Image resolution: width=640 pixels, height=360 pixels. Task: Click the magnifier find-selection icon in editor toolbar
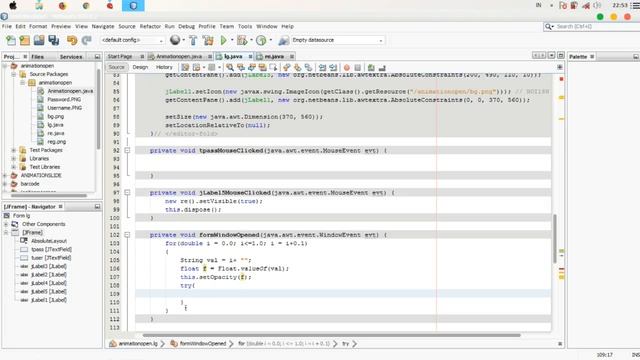click(x=230, y=67)
